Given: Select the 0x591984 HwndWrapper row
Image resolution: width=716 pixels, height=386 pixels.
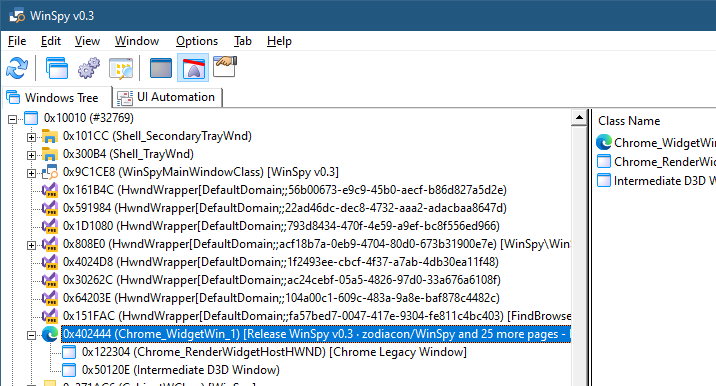Looking at the screenshot, I should coord(284,208).
